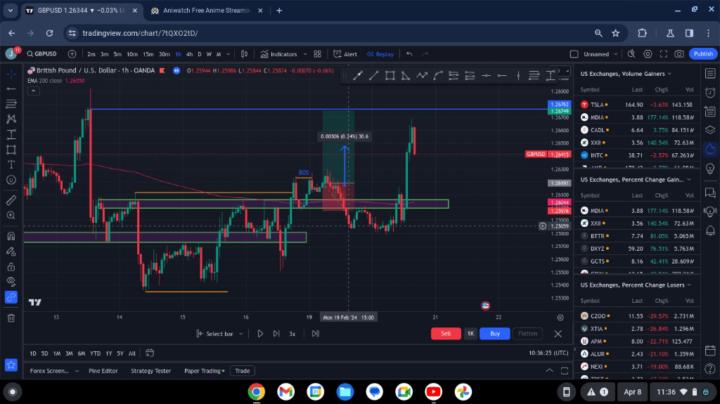Select vertical line tool in favorites bar

pos(518,76)
